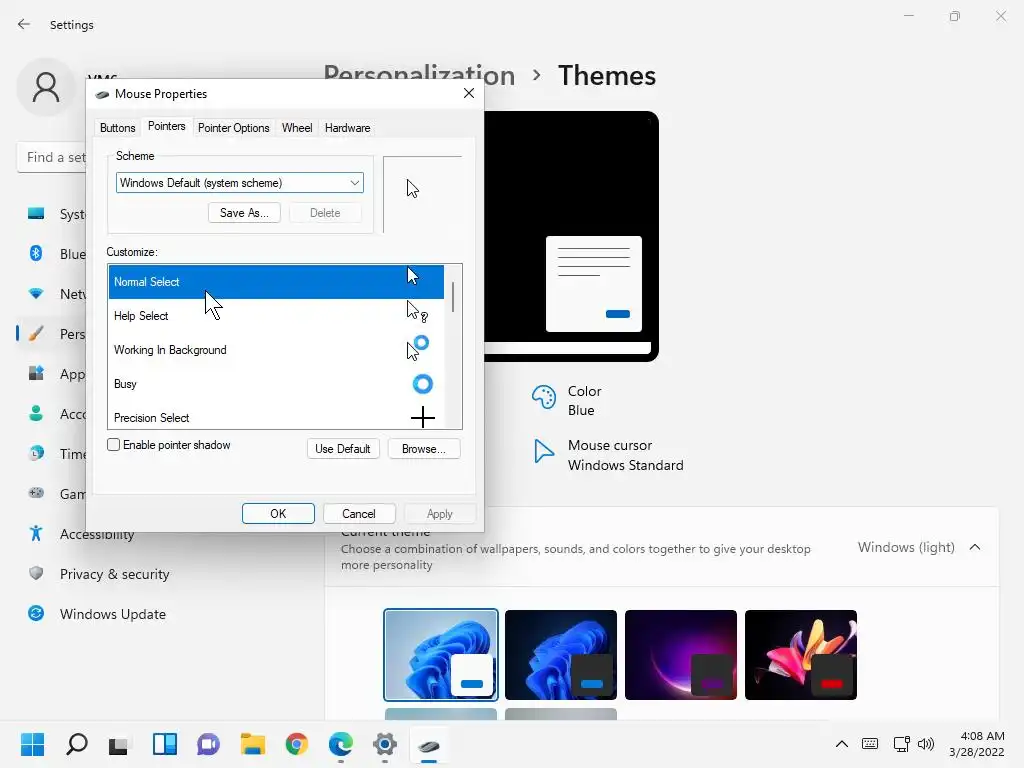Viewport: 1024px width, 768px height.
Task: Open Windows Update settings
Action: tap(112, 614)
